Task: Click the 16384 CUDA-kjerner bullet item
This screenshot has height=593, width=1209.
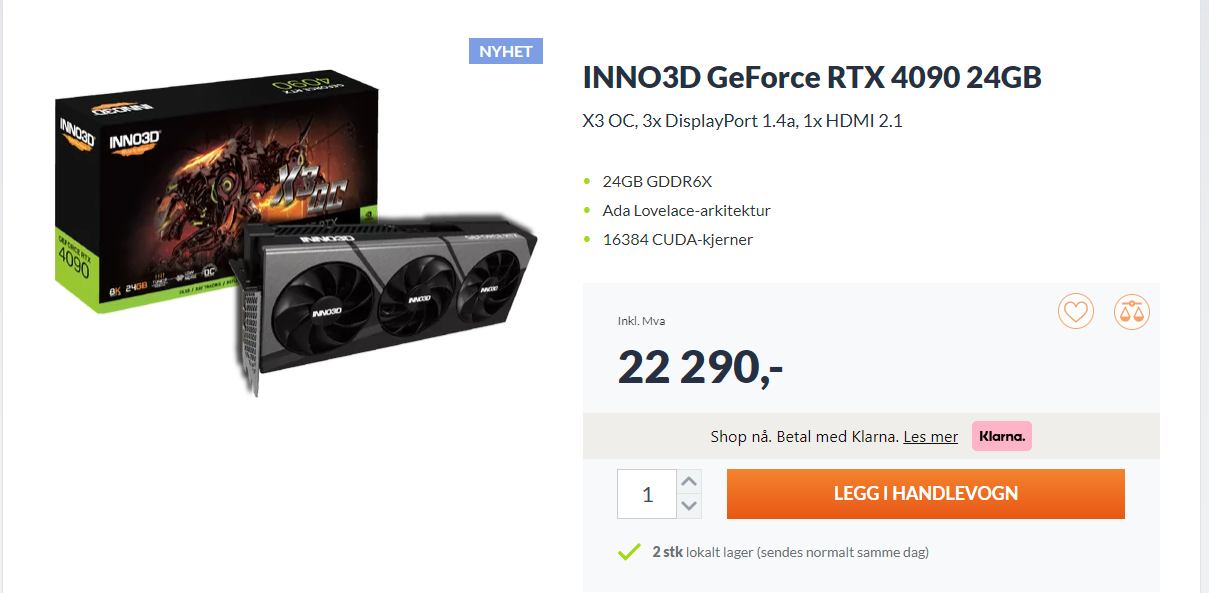Action: pyautogui.click(x=677, y=240)
